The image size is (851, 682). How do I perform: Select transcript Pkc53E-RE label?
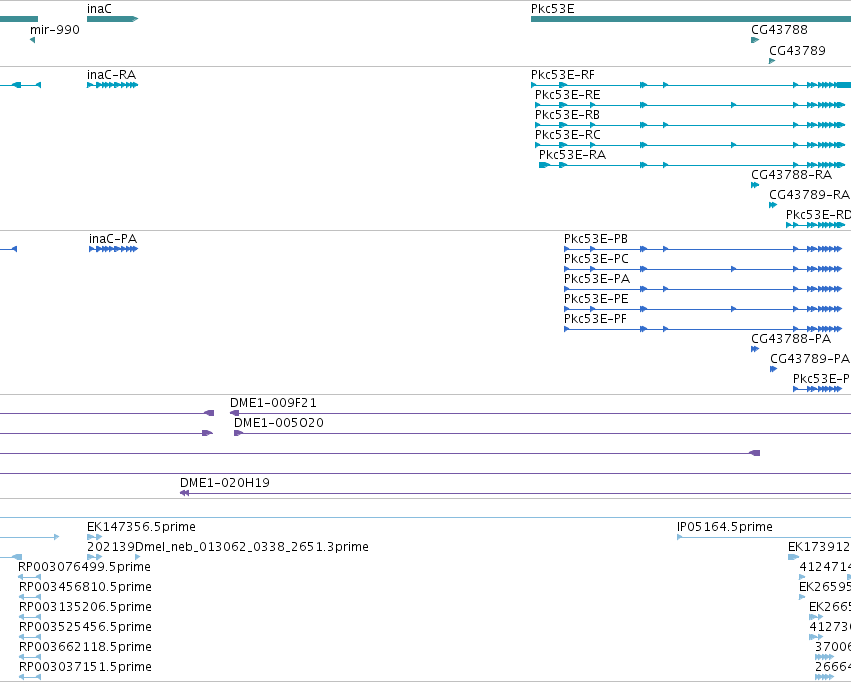point(567,95)
